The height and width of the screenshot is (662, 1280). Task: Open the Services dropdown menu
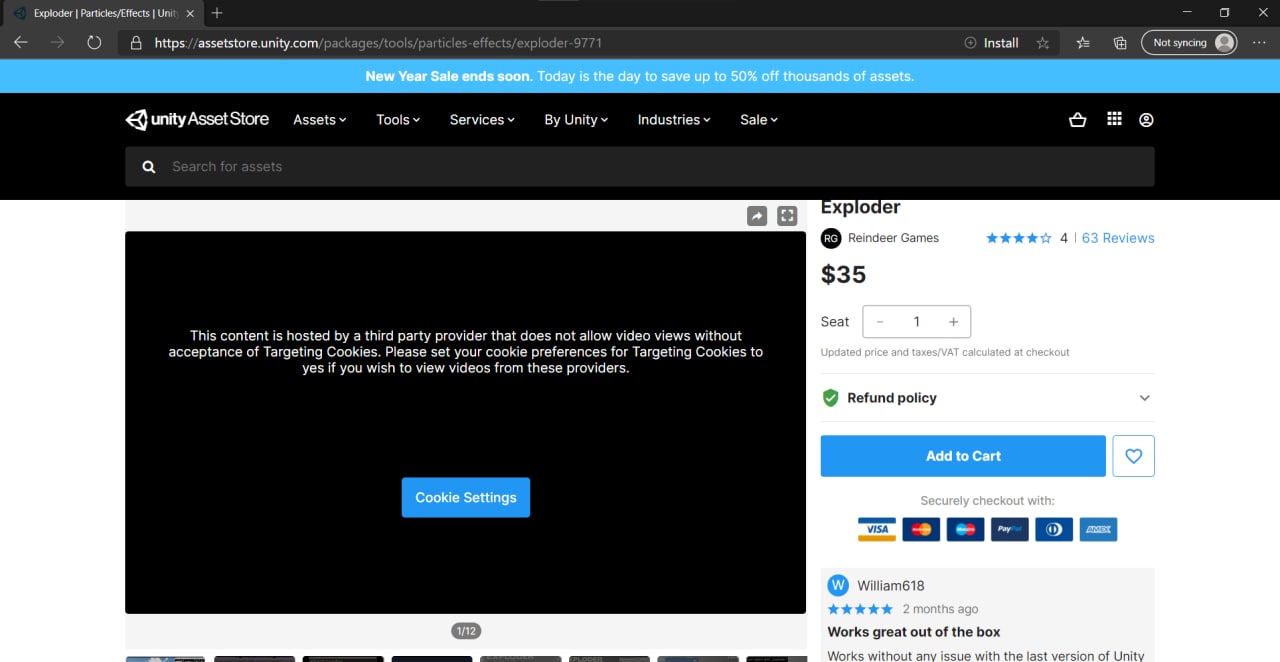pyautogui.click(x=482, y=120)
